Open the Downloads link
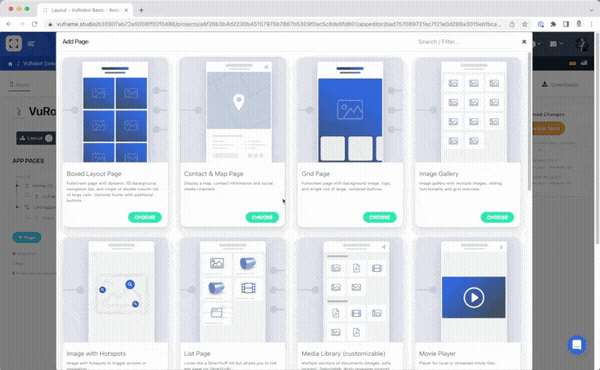The image size is (600, 370). tap(560, 85)
